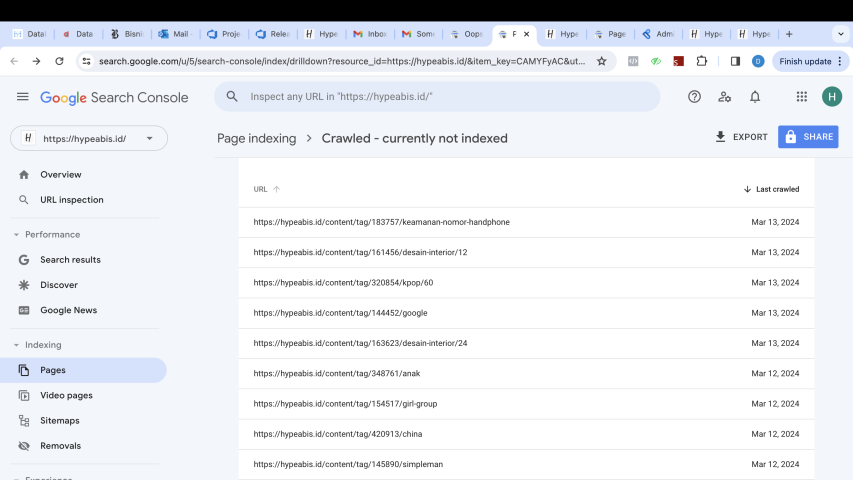Switch to the Admin tab

point(658,34)
